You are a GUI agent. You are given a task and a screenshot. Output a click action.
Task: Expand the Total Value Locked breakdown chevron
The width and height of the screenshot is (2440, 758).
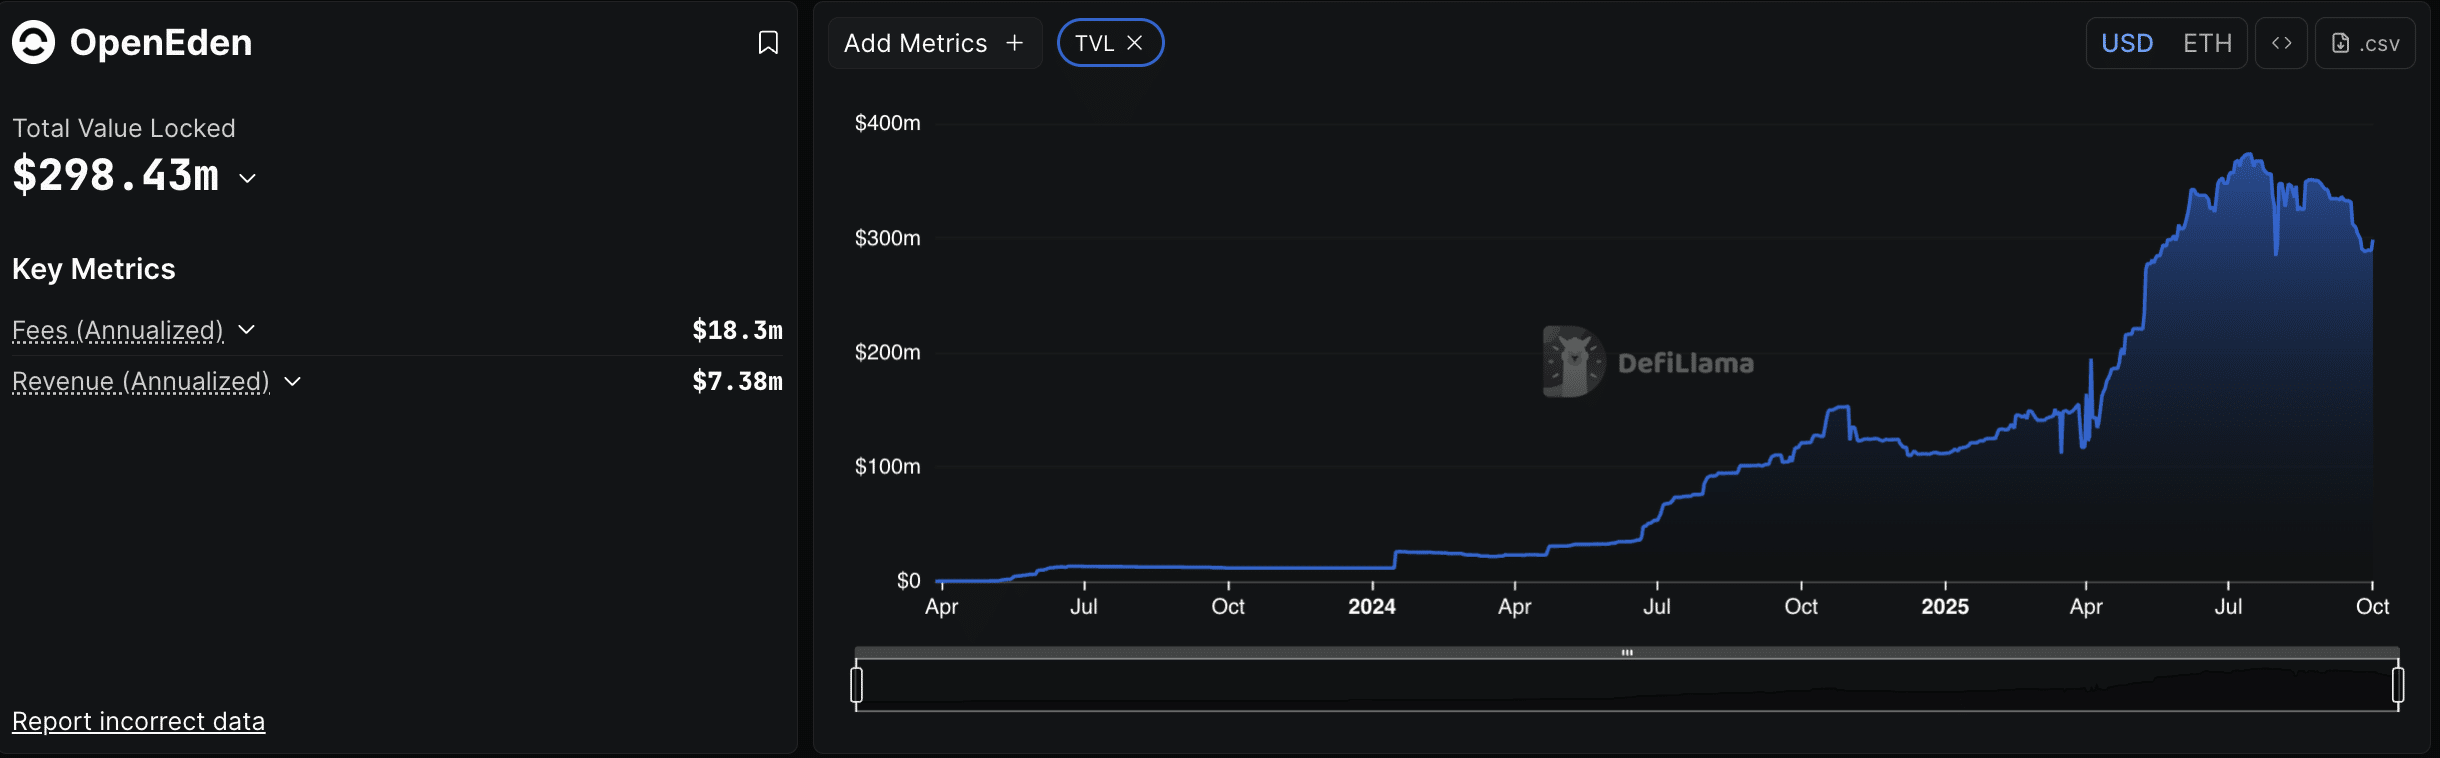point(248,178)
